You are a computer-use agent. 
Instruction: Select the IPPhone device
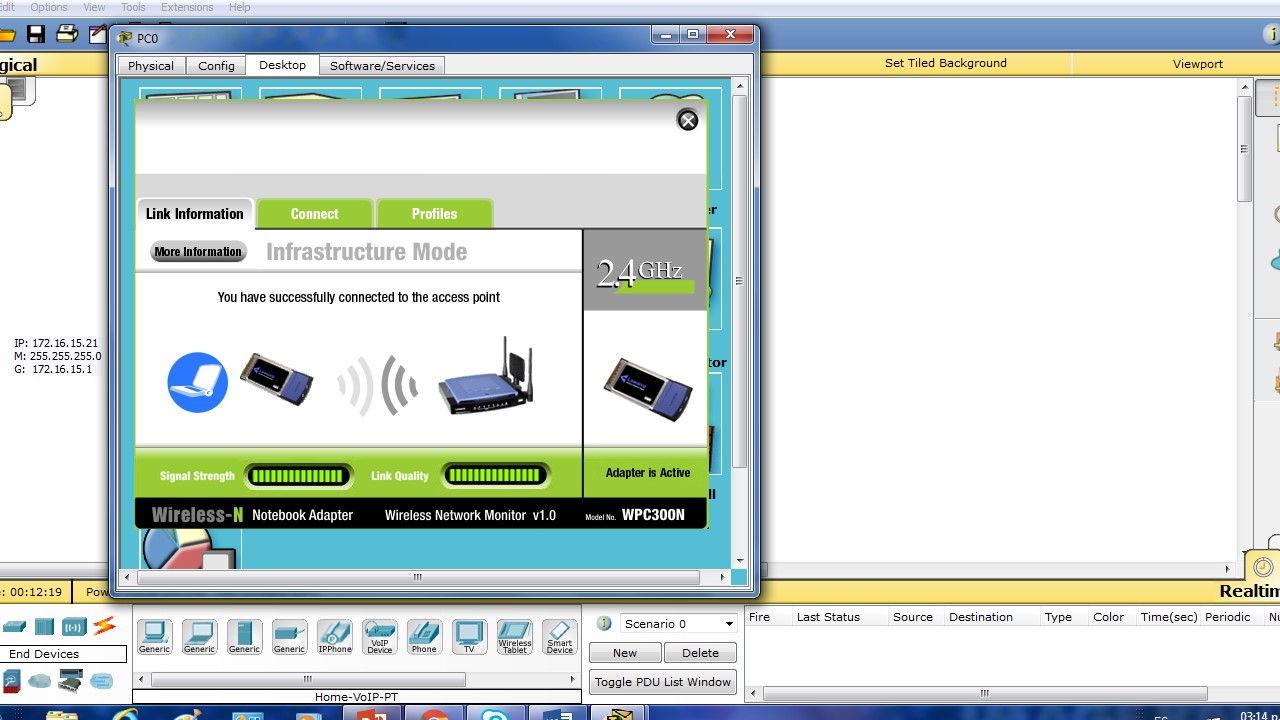point(335,637)
